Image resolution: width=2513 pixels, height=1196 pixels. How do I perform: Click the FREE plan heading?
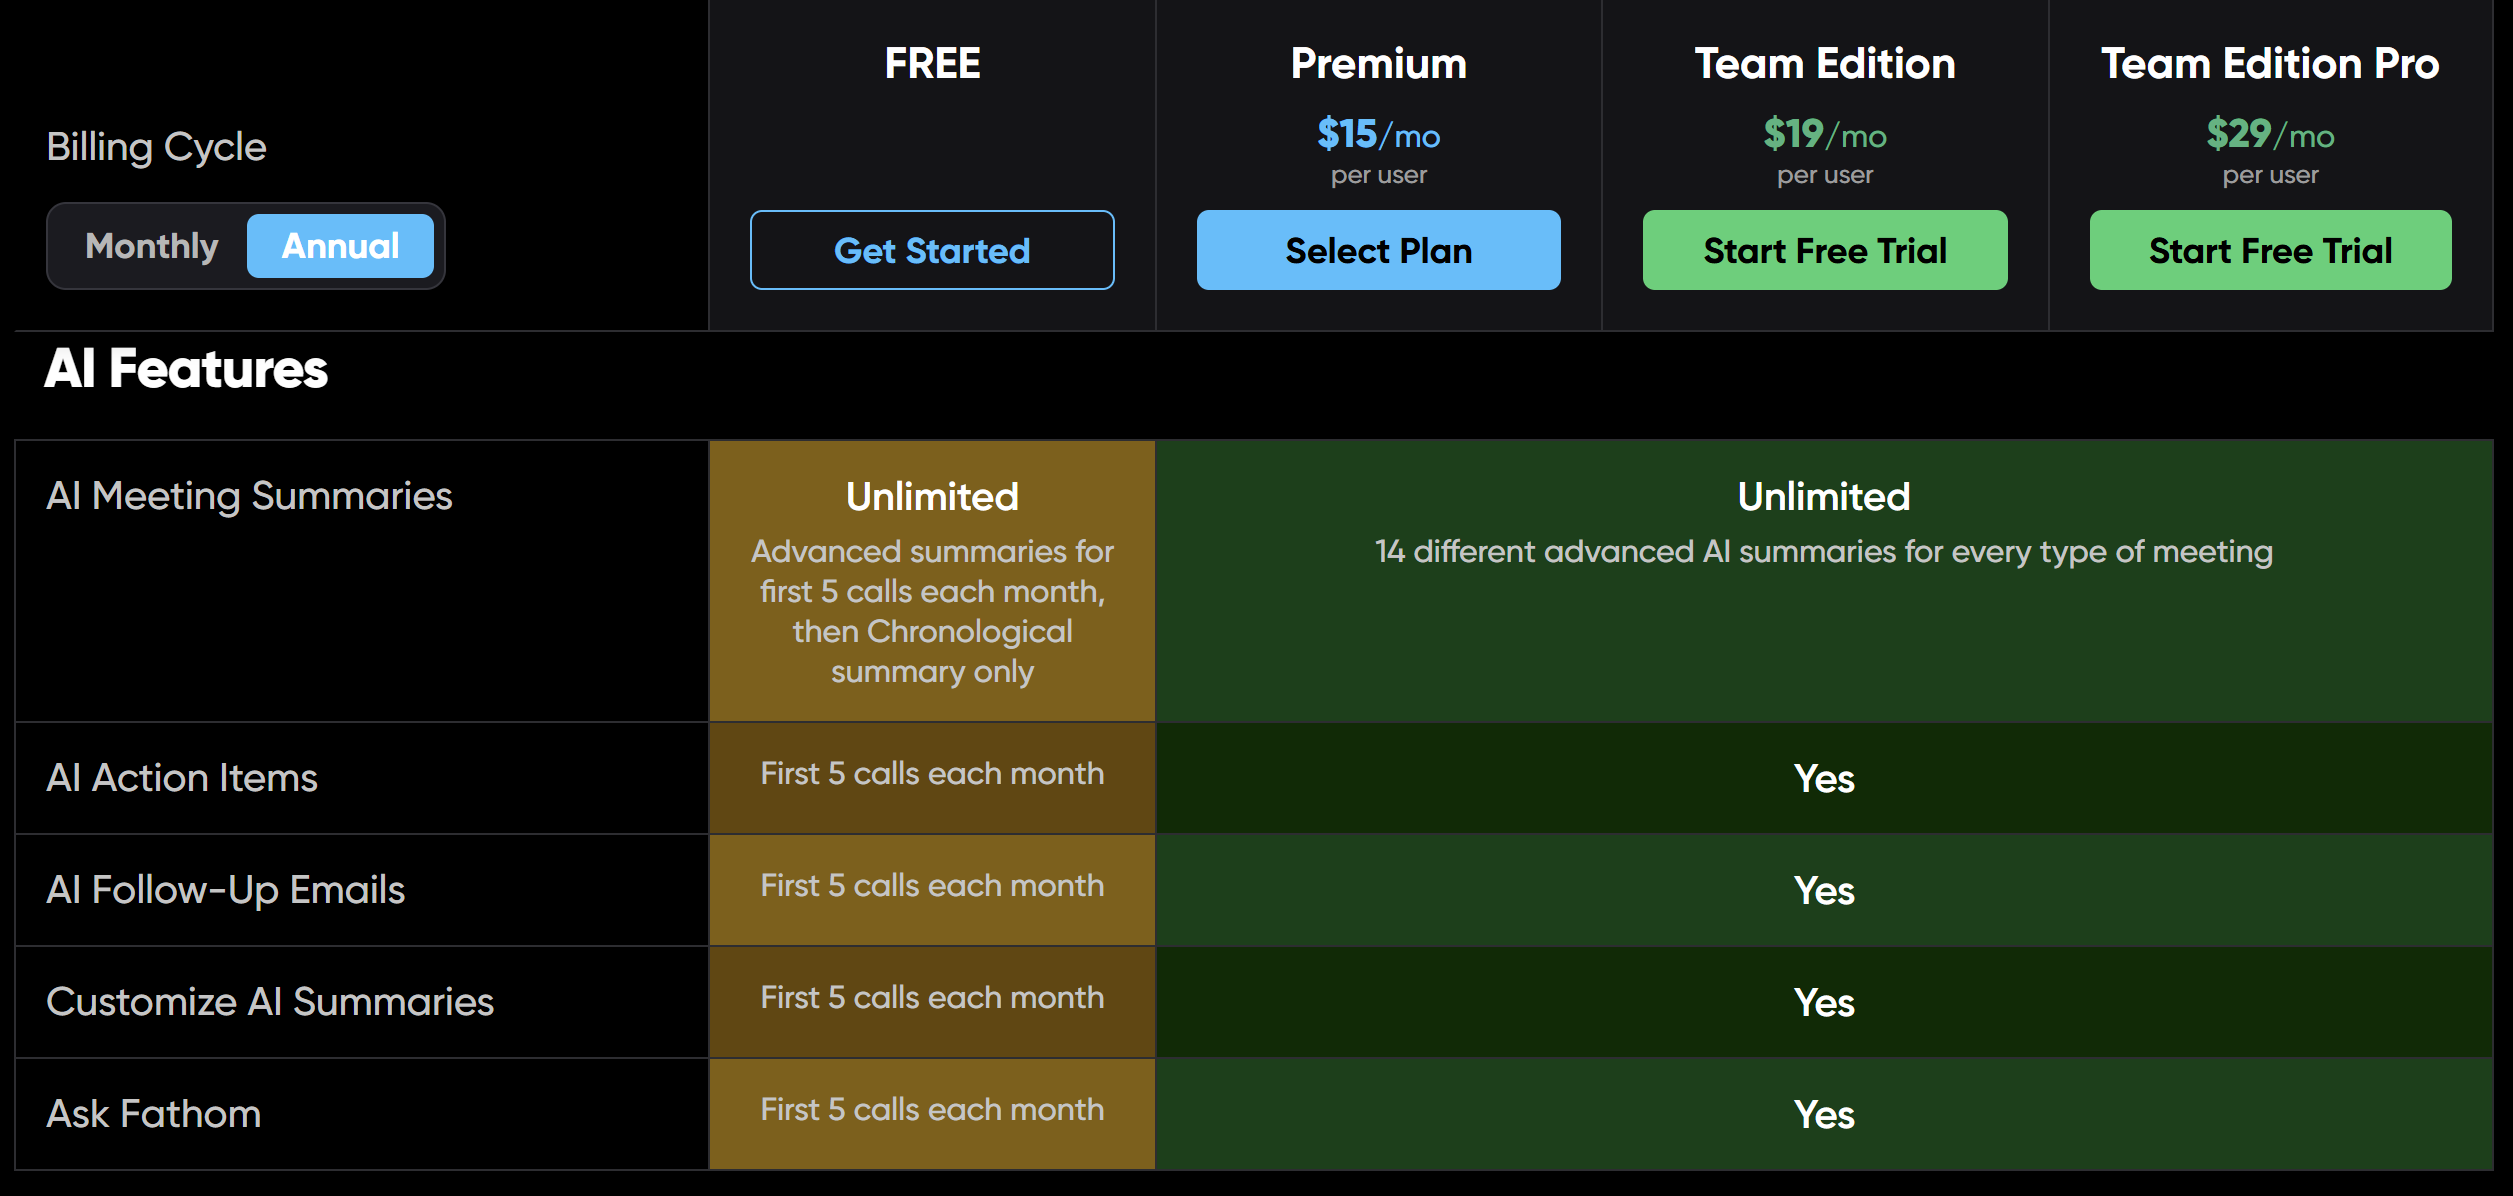tap(932, 63)
